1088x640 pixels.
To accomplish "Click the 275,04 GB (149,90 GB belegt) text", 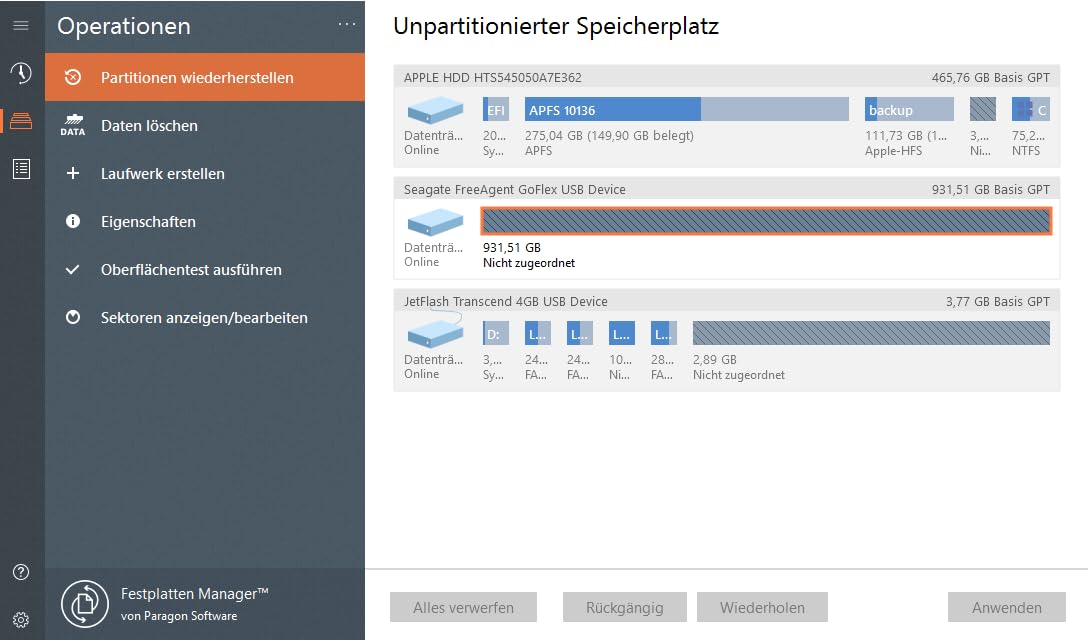I will (x=609, y=135).
